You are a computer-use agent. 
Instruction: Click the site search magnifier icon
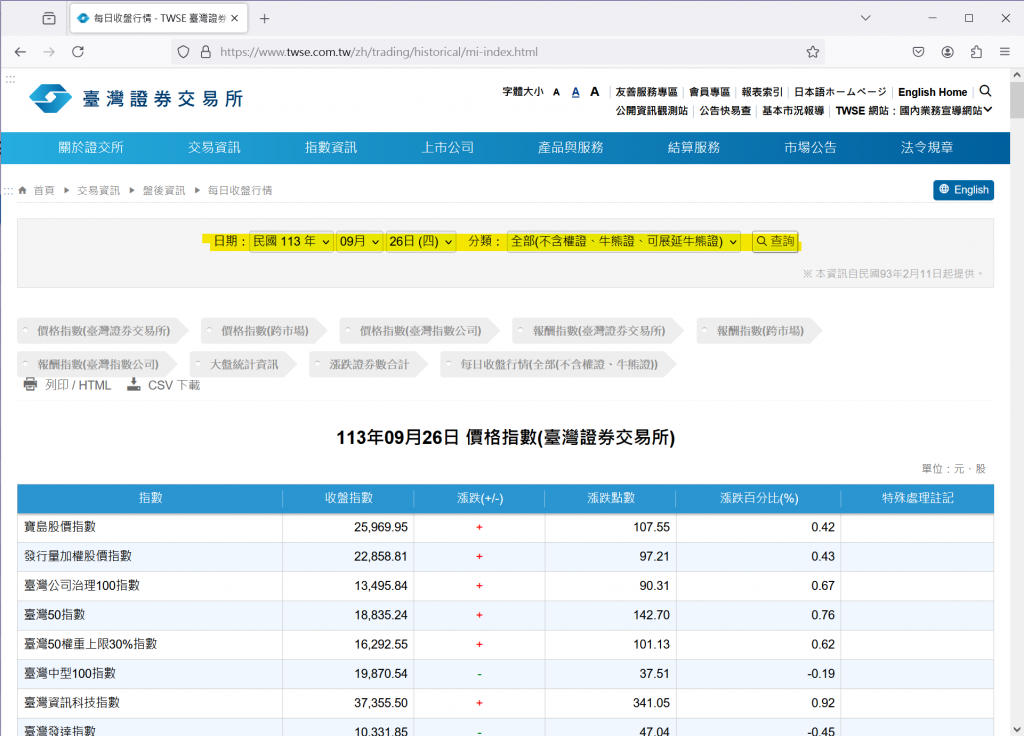click(985, 91)
